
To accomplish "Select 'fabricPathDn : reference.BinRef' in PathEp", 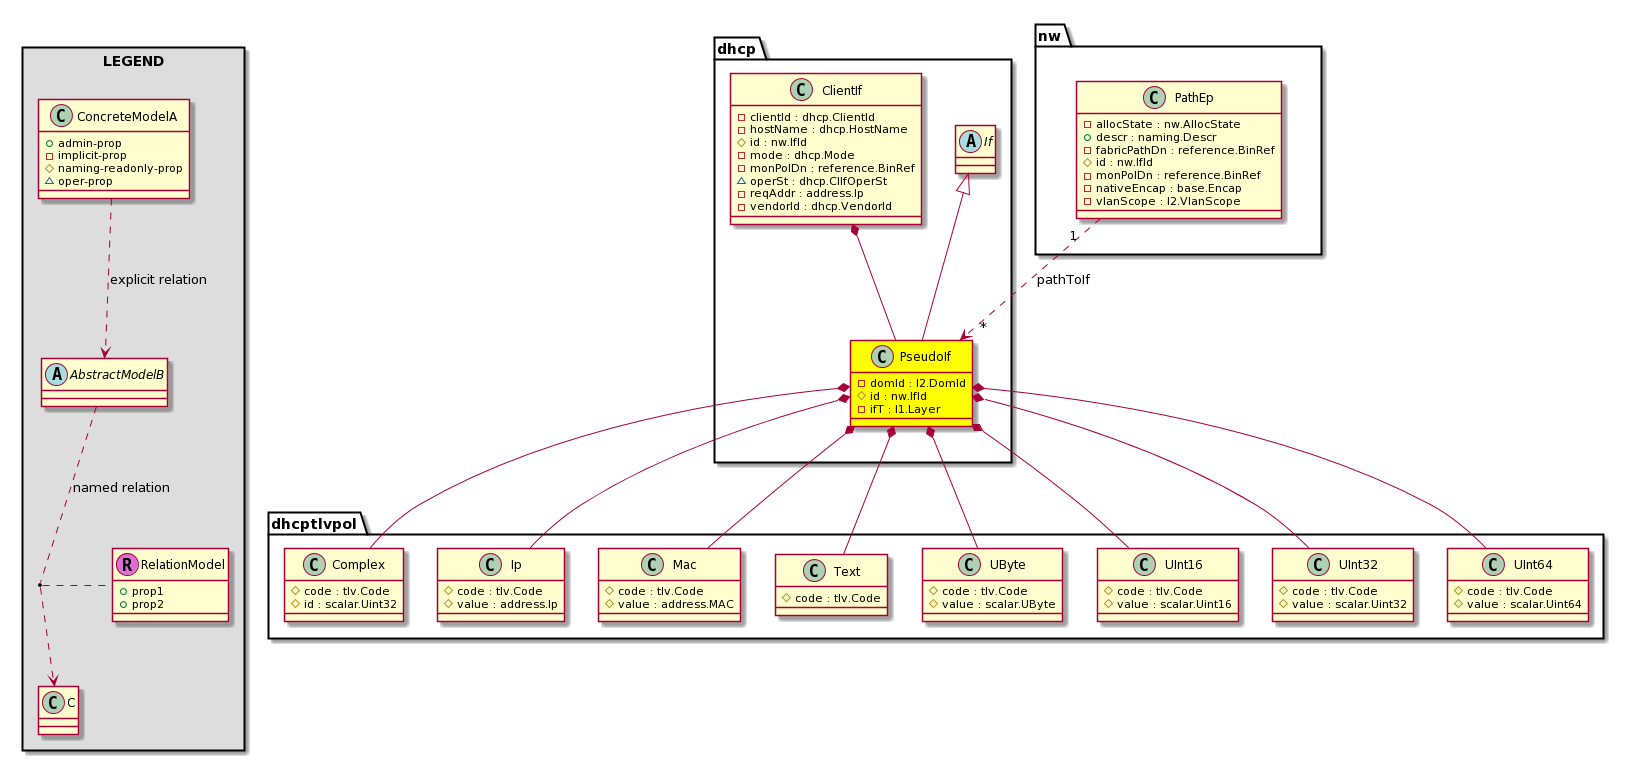I will (x=1185, y=150).
